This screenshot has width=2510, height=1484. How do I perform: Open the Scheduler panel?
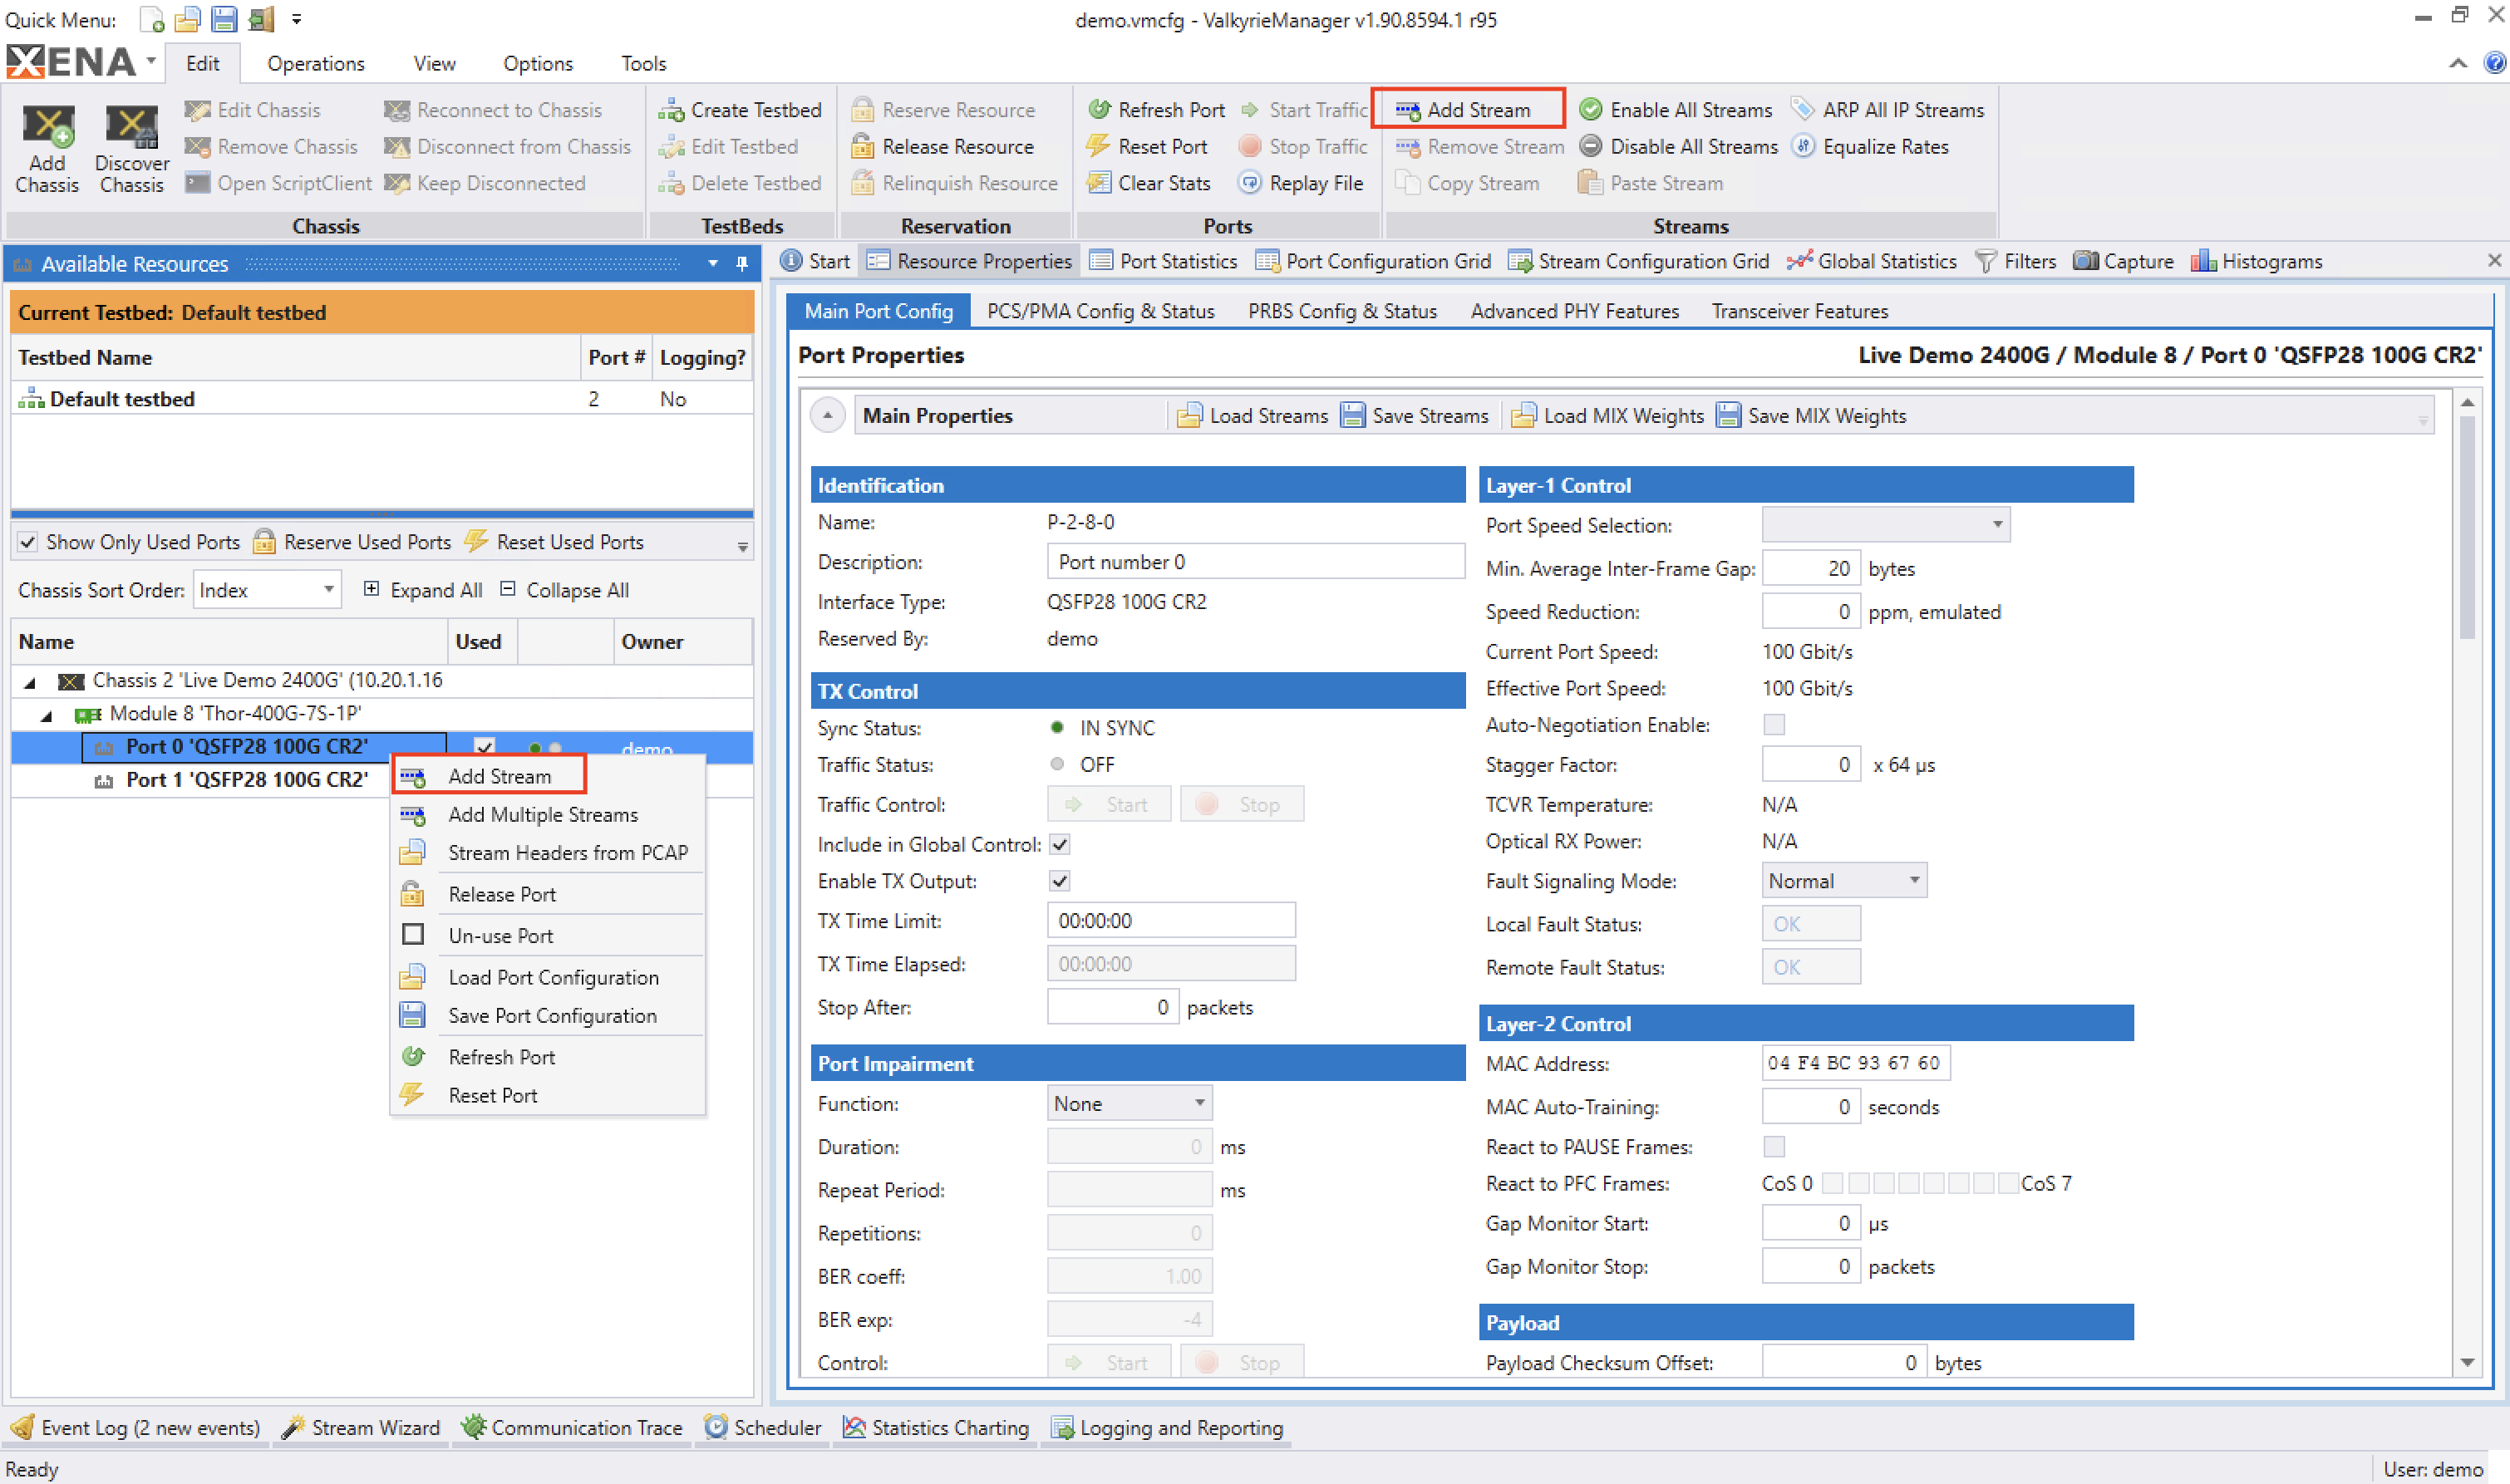762,1428
